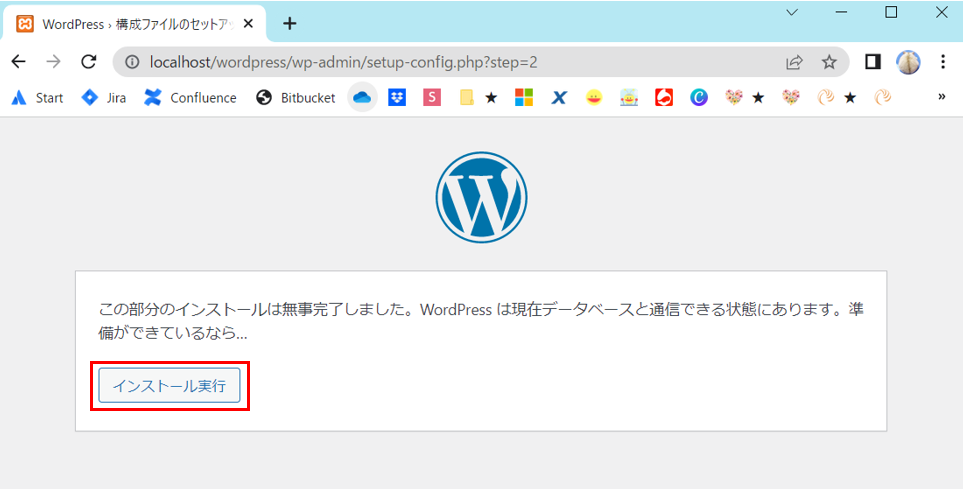Open the OneDrive cloud bookmark icon
The height and width of the screenshot is (489, 963).
(x=362, y=97)
